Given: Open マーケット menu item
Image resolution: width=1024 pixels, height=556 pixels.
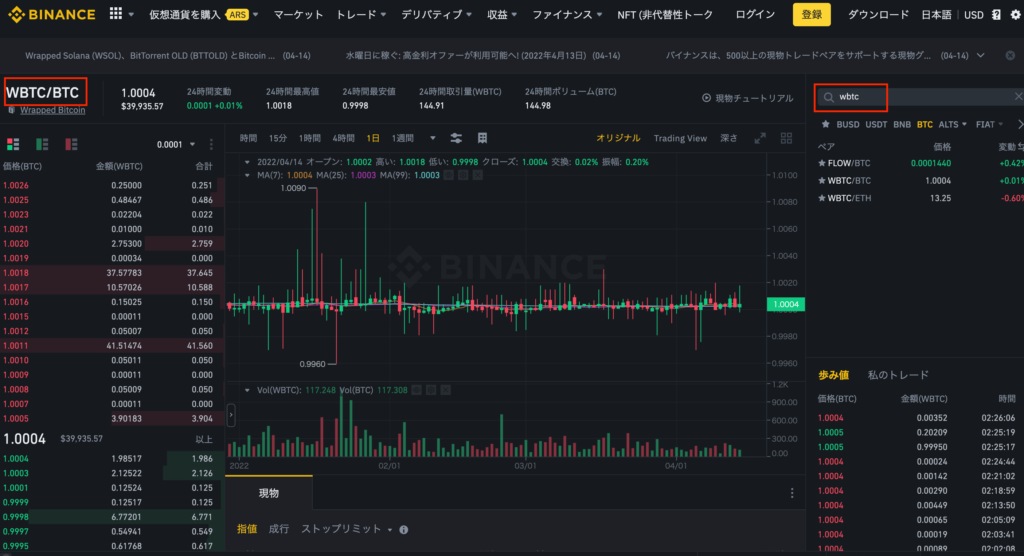Looking at the screenshot, I should [x=298, y=14].
